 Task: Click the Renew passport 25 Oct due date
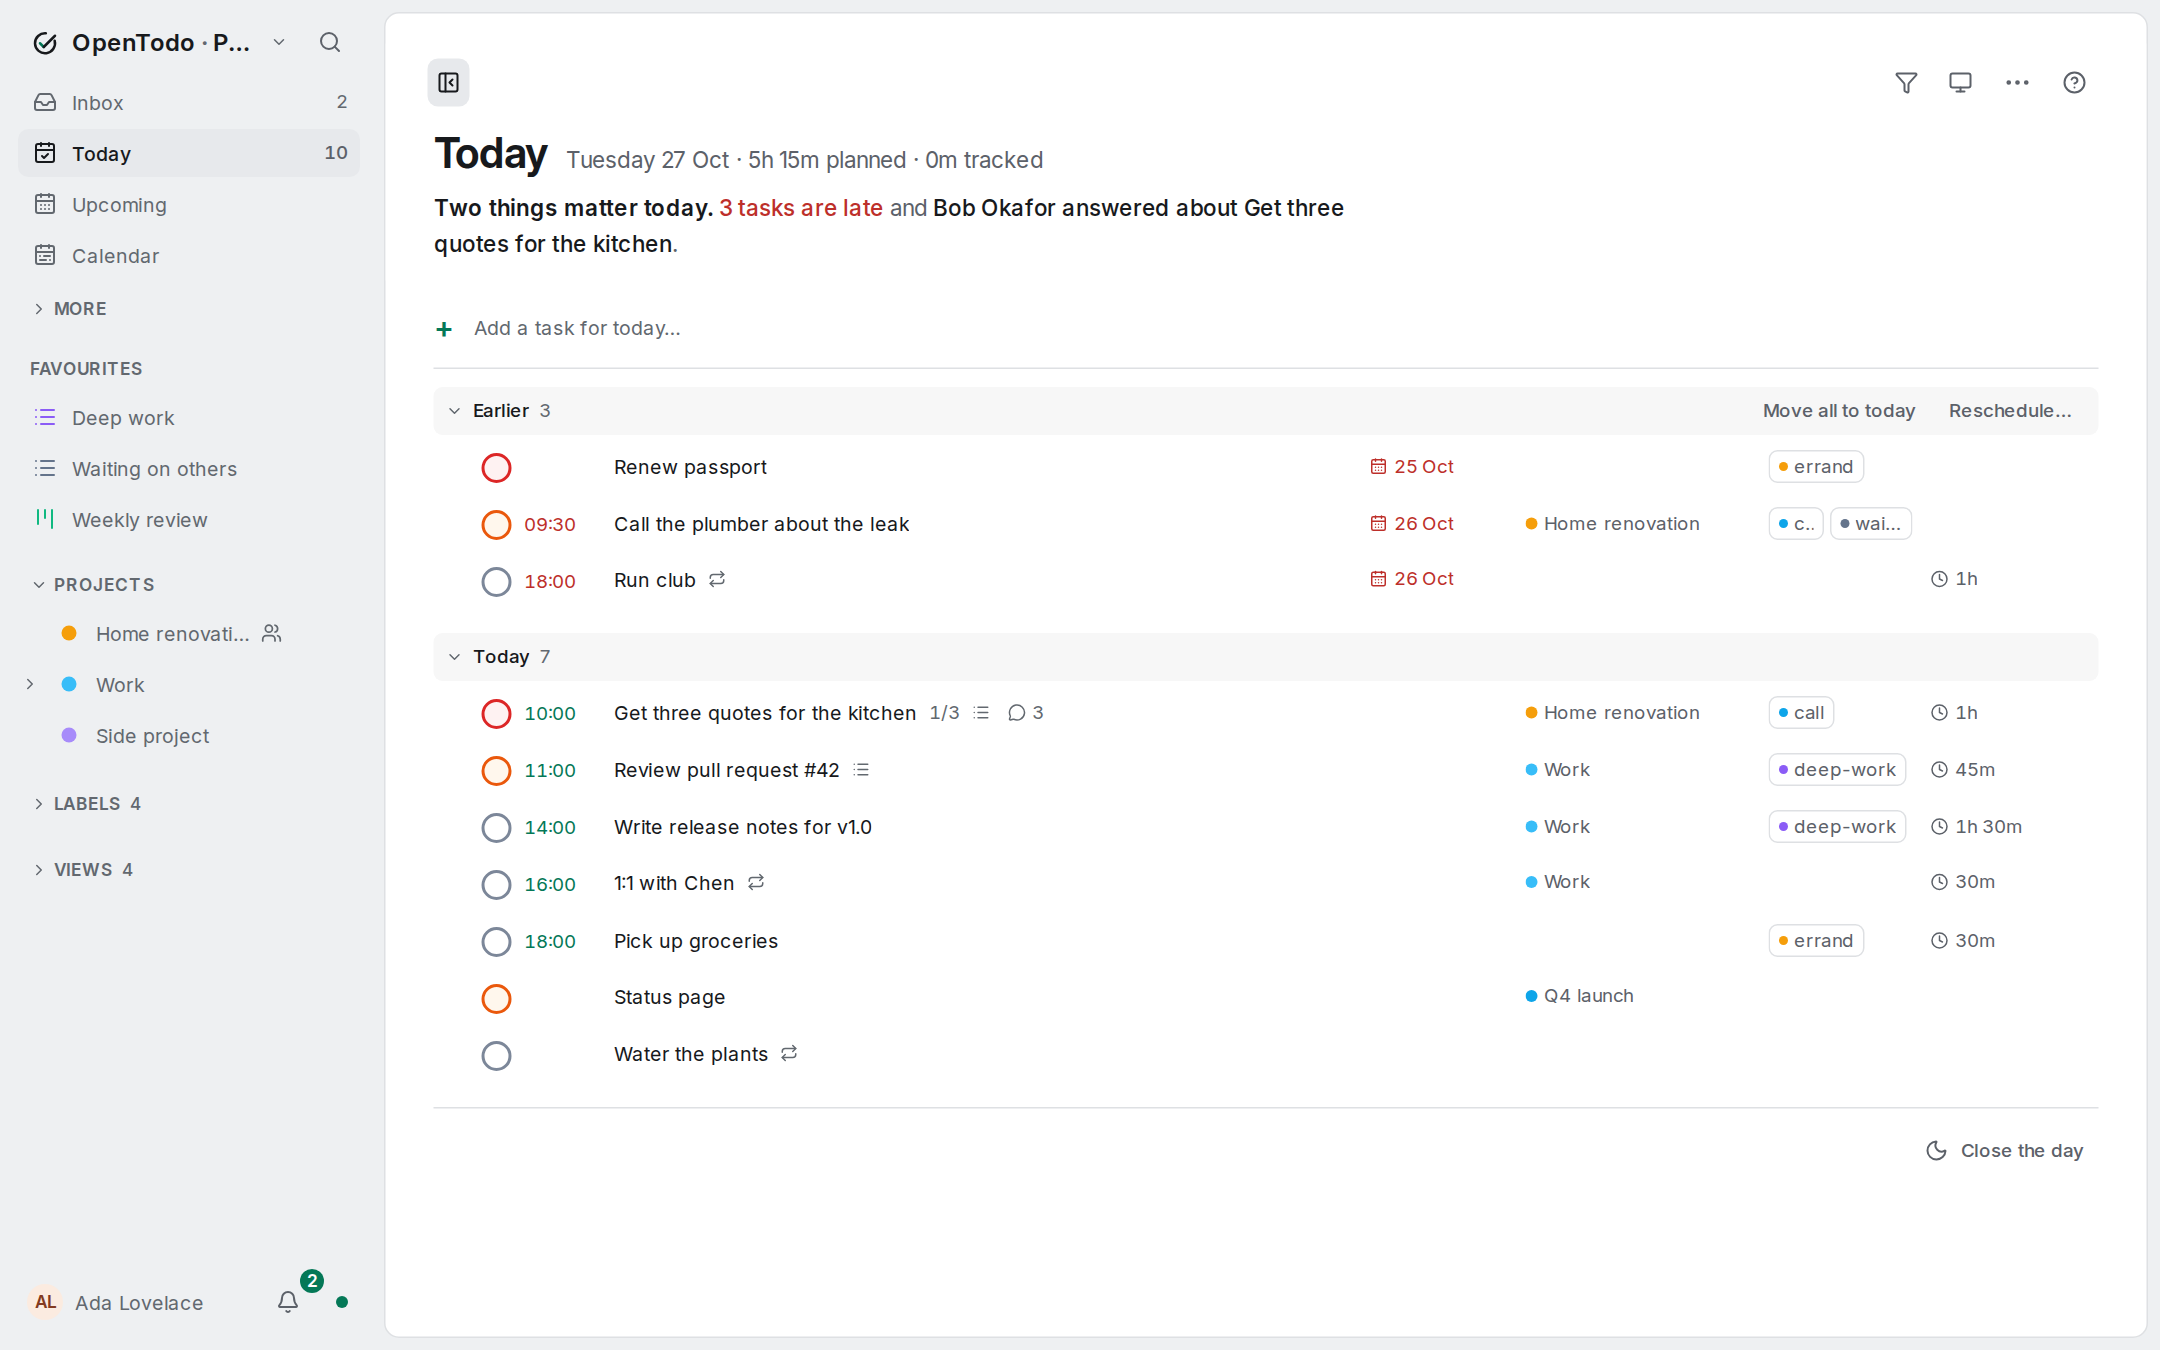(x=1412, y=466)
